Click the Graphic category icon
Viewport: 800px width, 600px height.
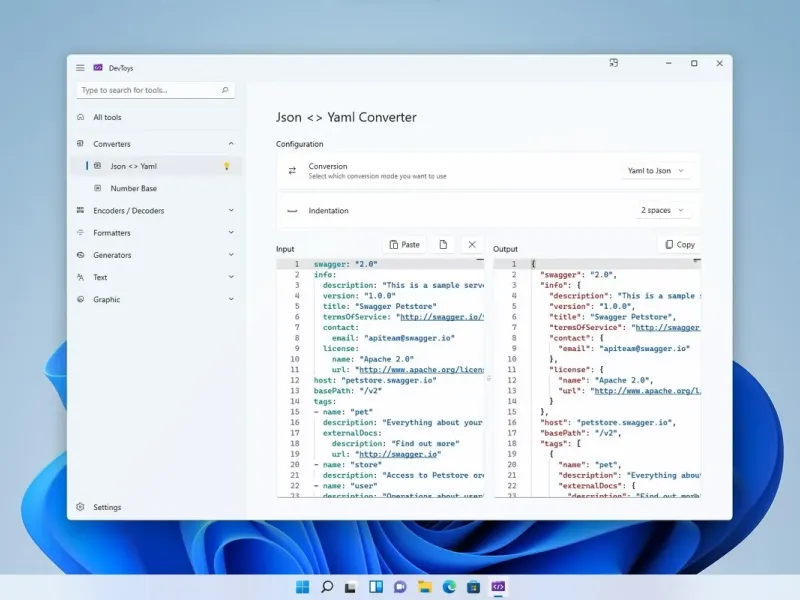[x=80, y=299]
